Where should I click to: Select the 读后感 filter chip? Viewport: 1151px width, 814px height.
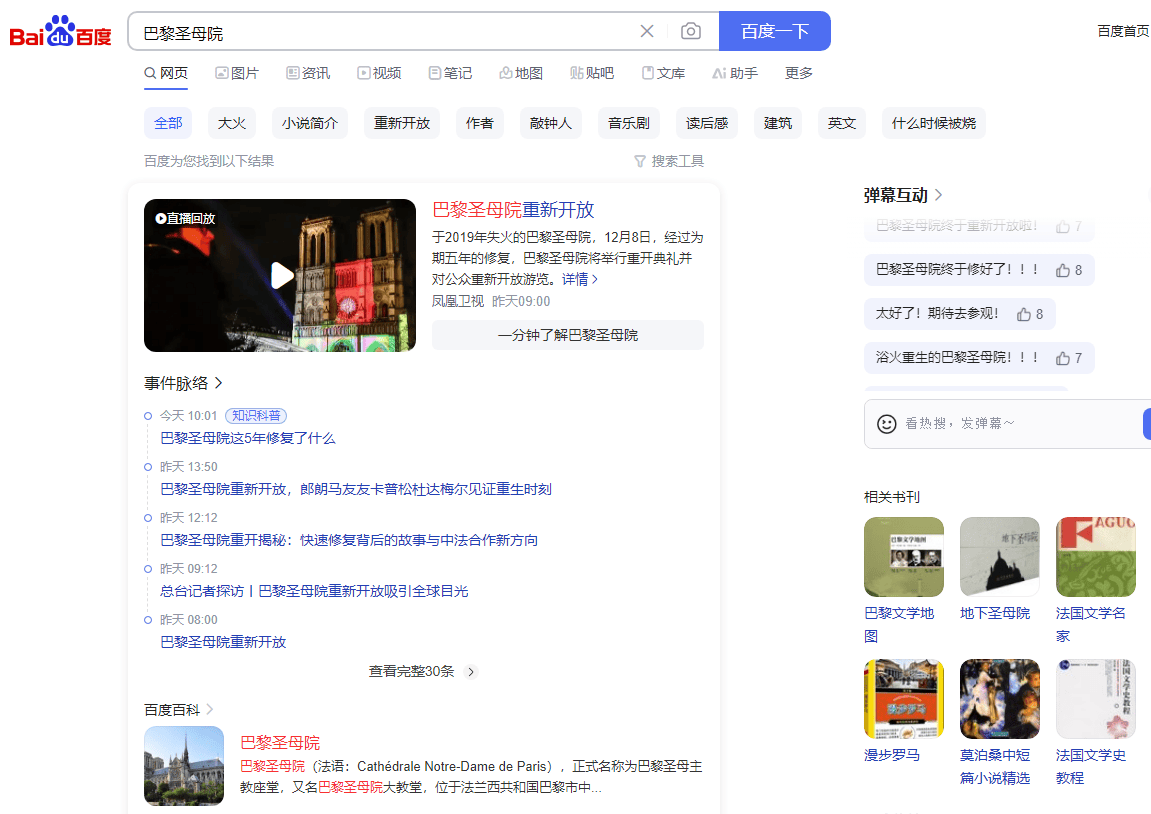(707, 123)
